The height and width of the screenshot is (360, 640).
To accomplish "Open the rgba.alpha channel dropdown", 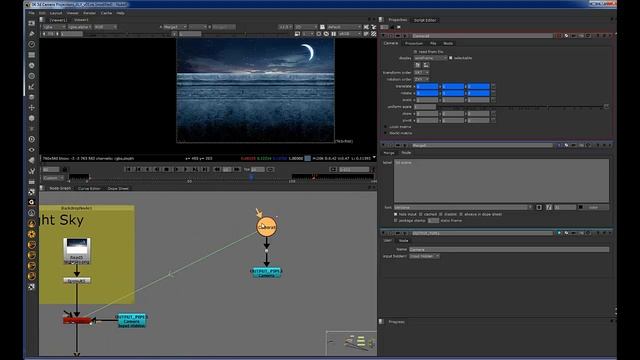I will click(80, 27).
